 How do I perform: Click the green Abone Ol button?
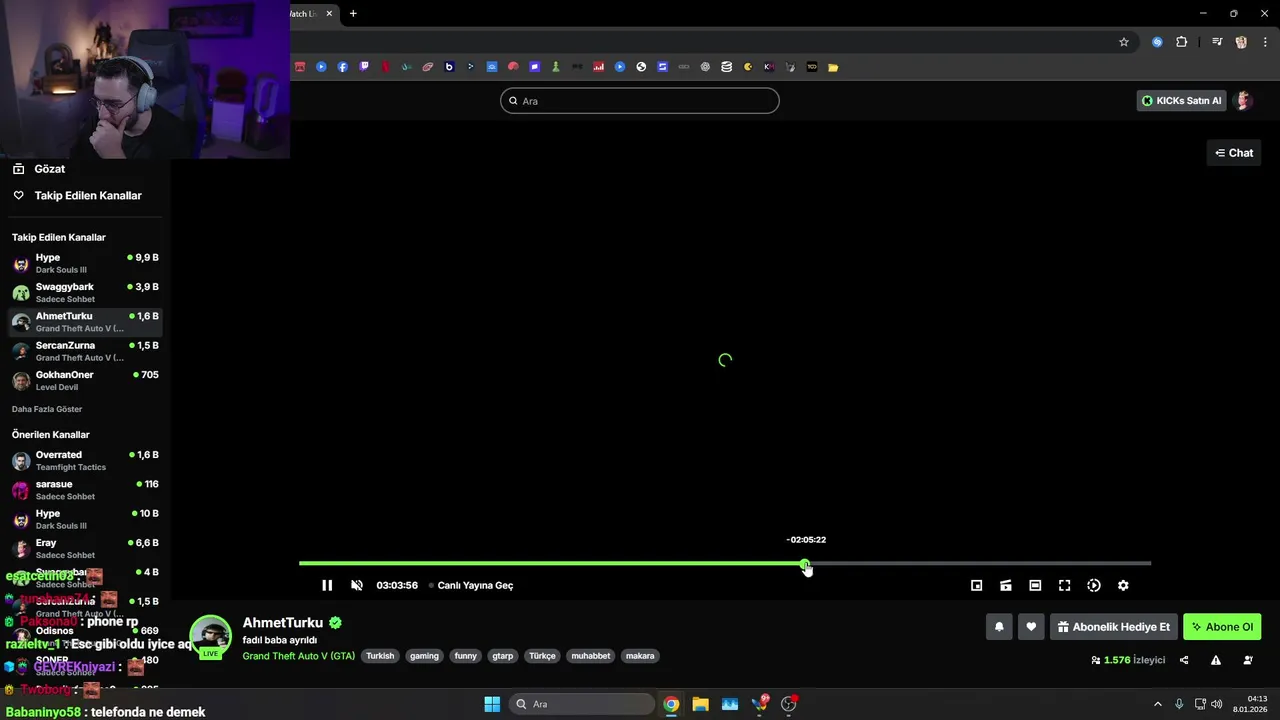tap(1222, 627)
